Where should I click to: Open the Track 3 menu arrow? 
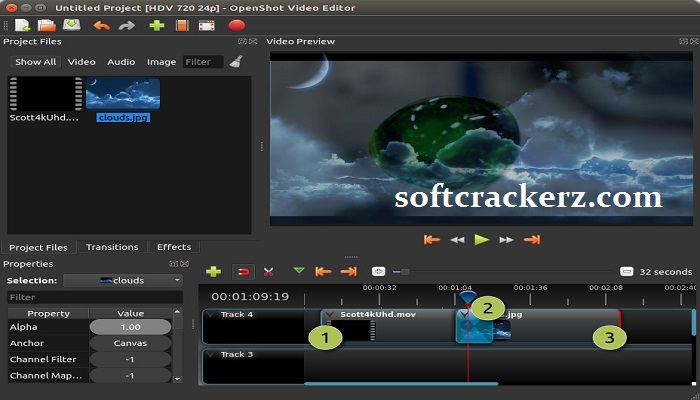tap(210, 355)
